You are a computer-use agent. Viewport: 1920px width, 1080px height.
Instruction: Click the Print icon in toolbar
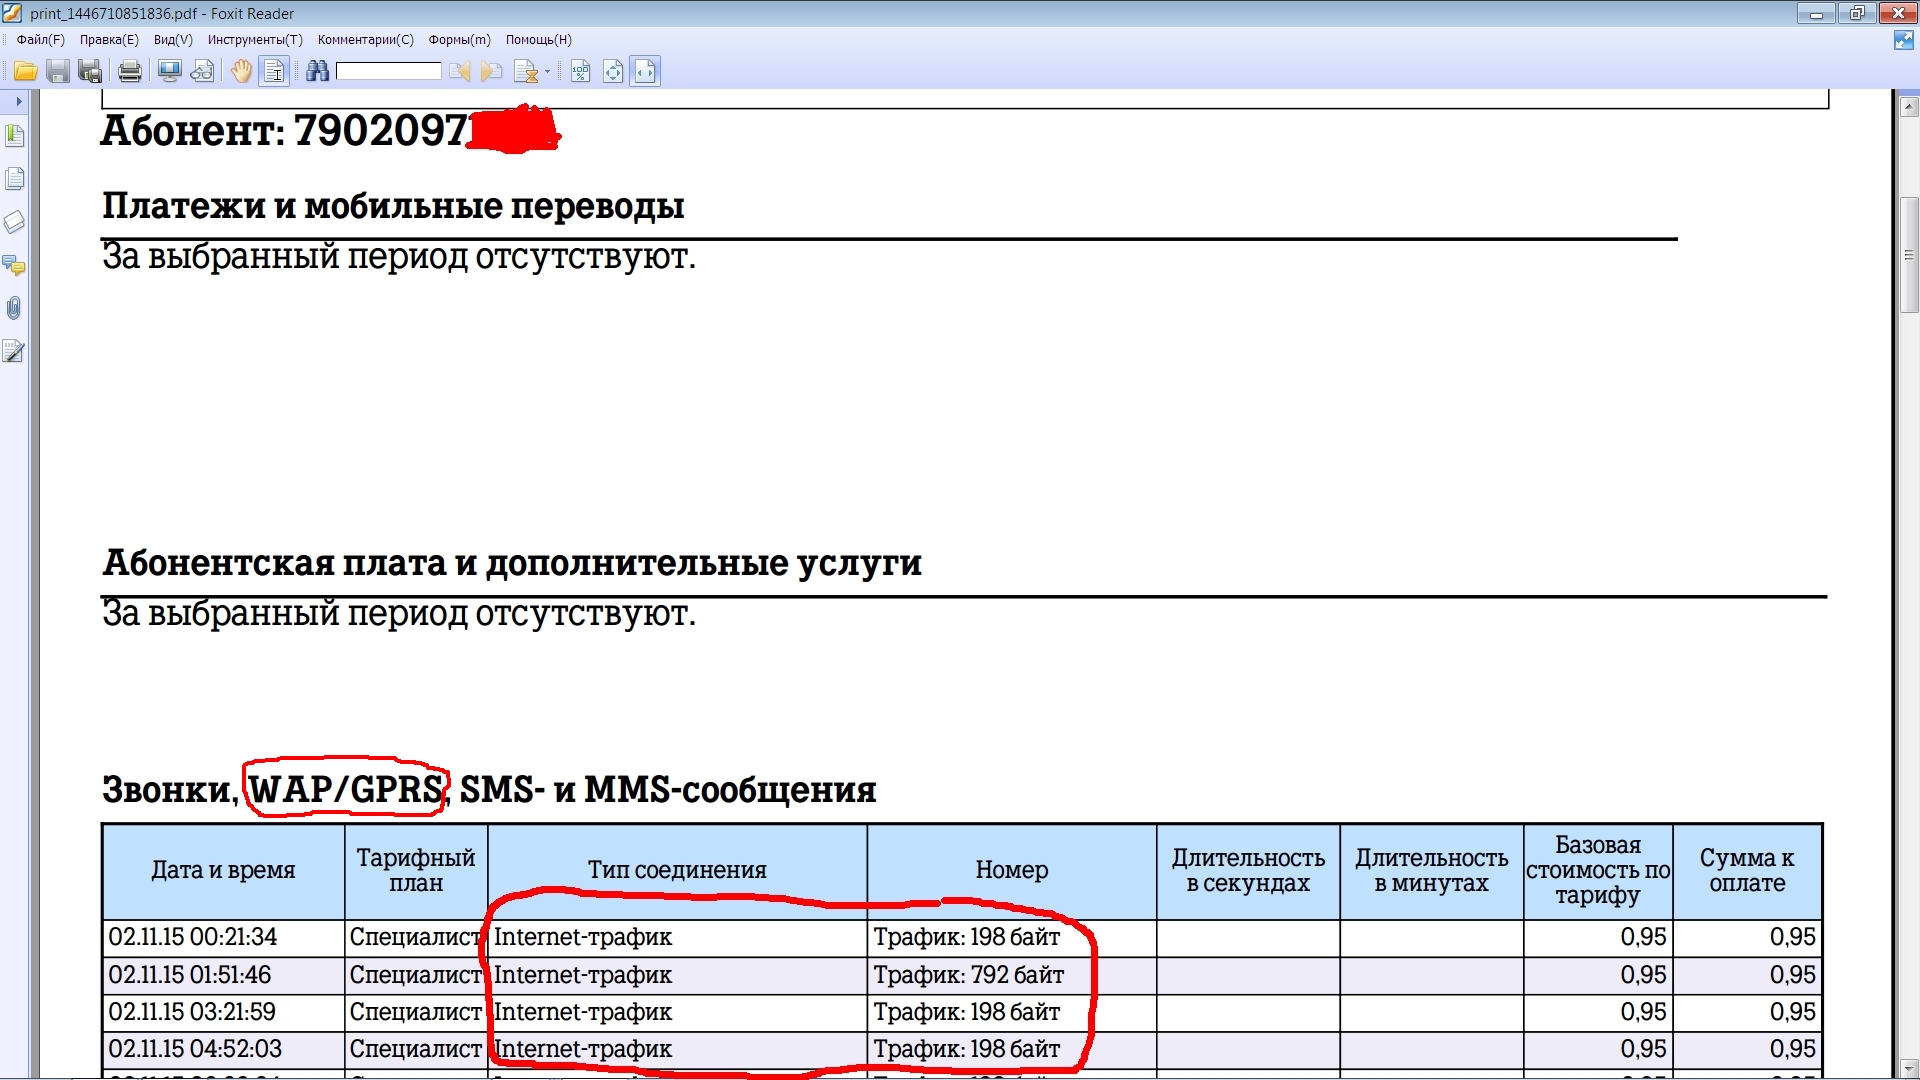click(129, 71)
